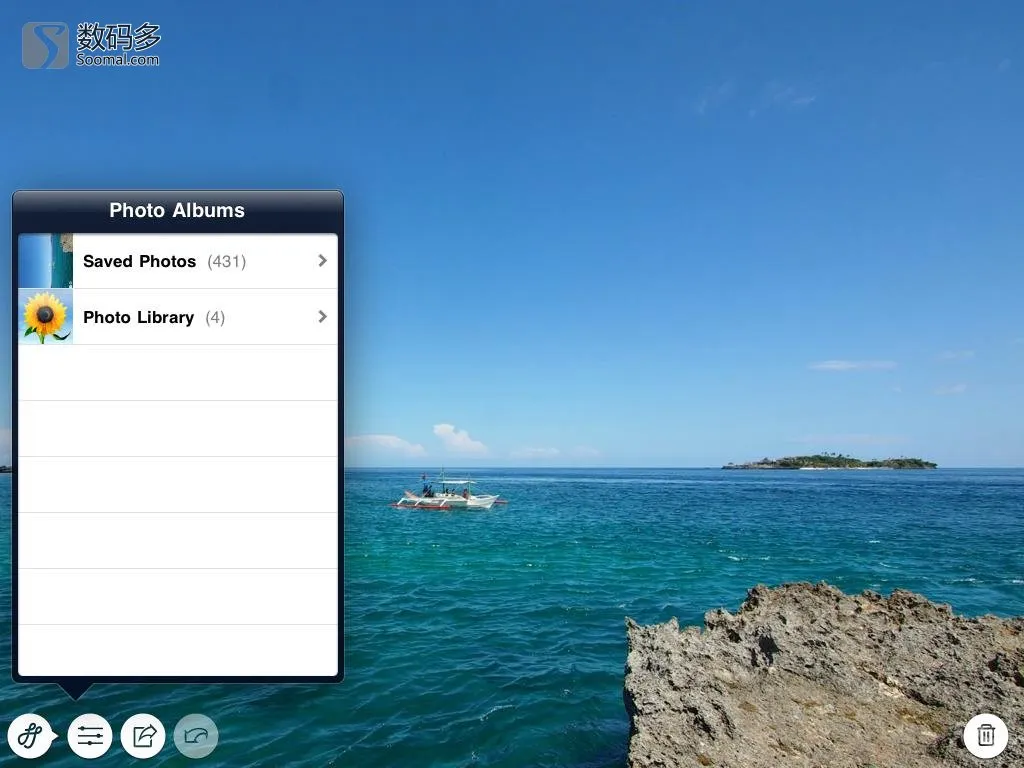Screen dimensions: 1024x768
Task: Tap the script logo icon in bottom toolbar
Action: [x=30, y=736]
